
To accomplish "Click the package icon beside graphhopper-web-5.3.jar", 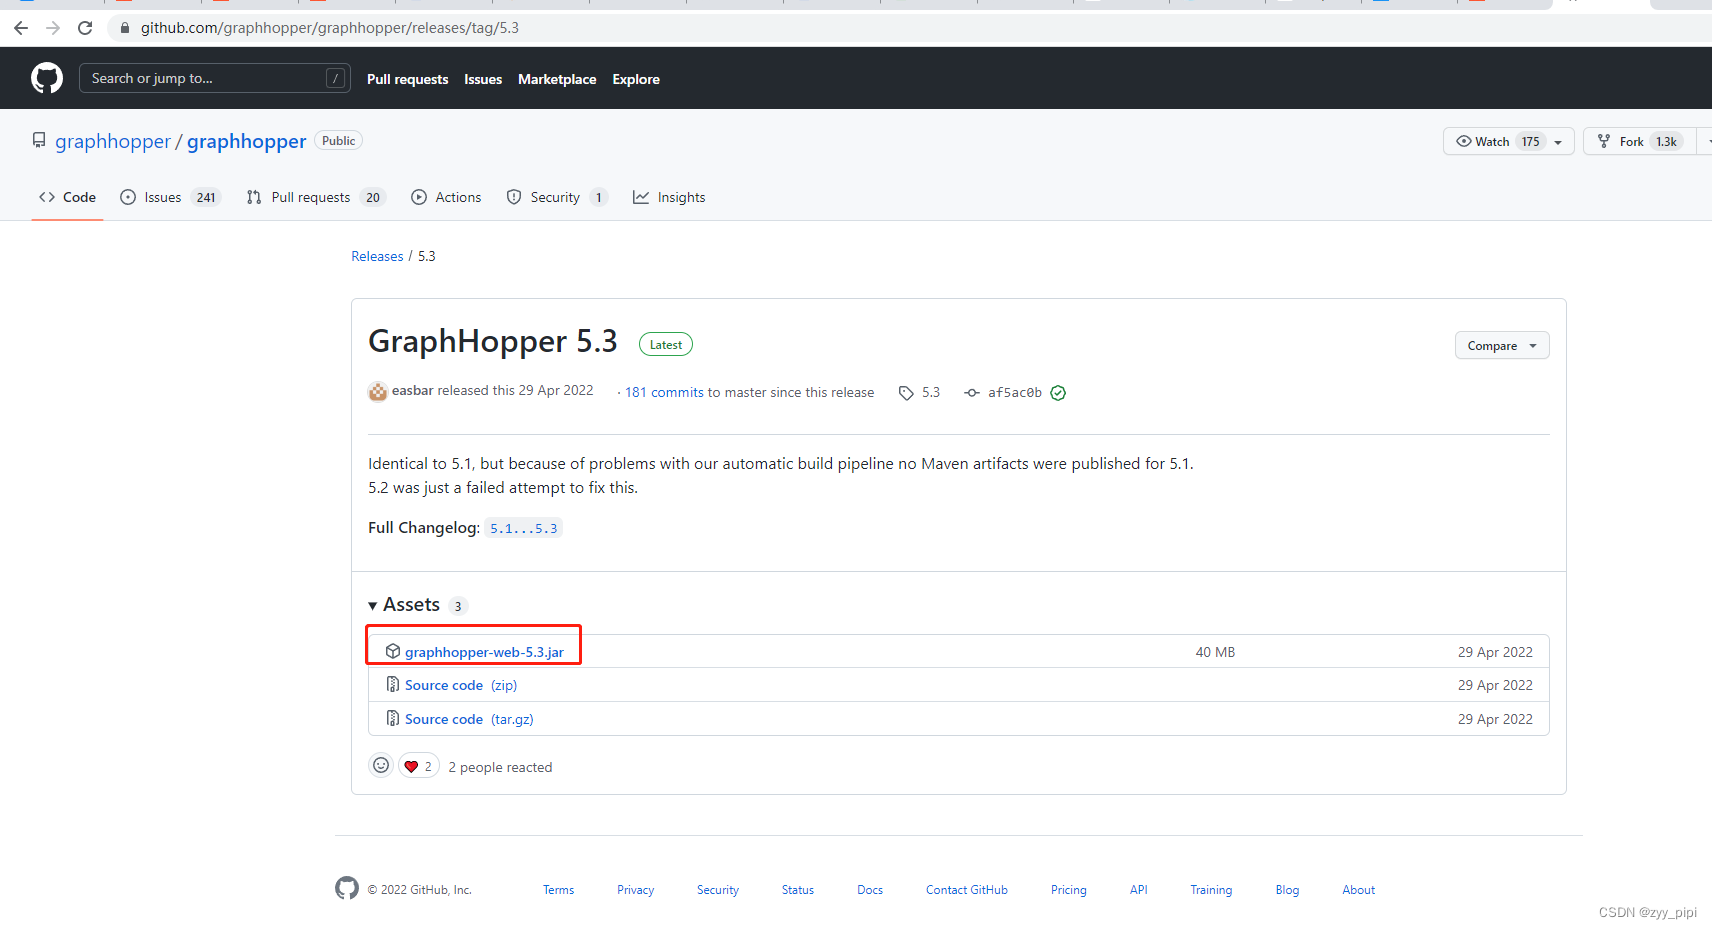I will click(392, 651).
